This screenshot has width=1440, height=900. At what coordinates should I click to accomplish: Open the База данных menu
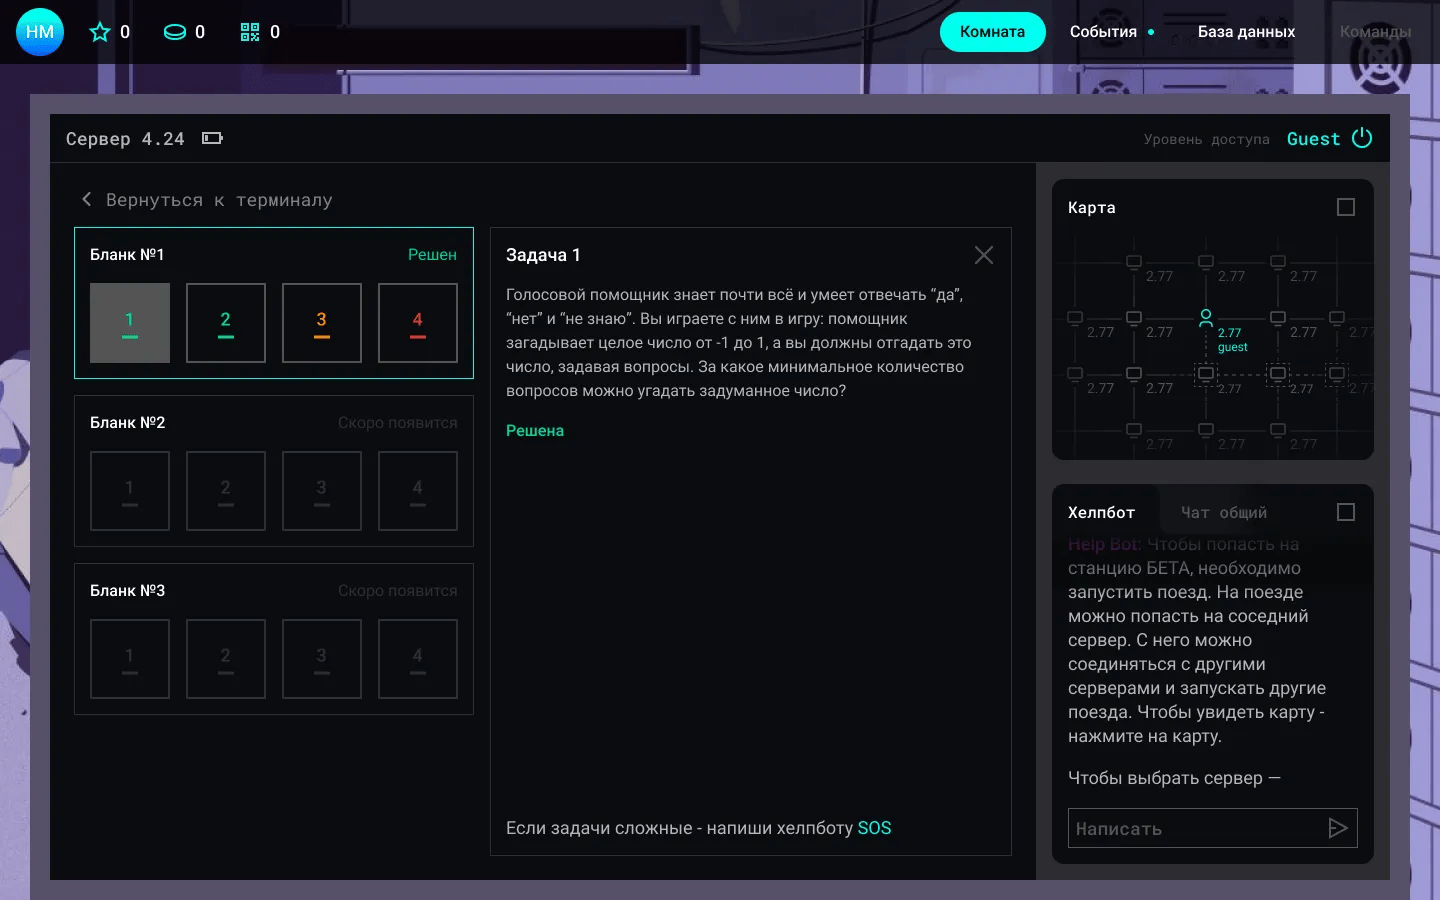click(1246, 32)
